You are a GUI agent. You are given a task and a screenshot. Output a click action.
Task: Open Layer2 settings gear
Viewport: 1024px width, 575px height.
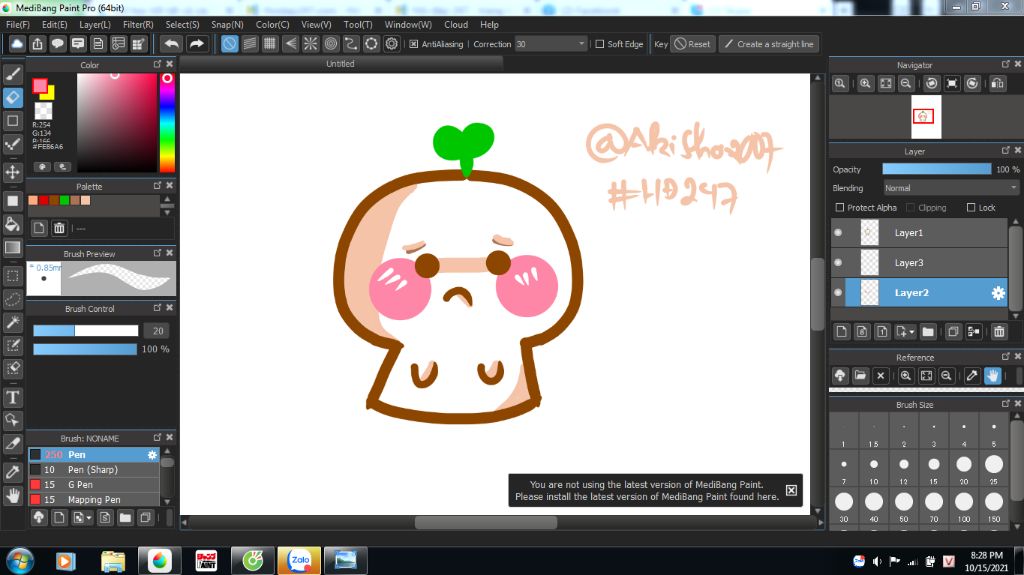coord(998,293)
